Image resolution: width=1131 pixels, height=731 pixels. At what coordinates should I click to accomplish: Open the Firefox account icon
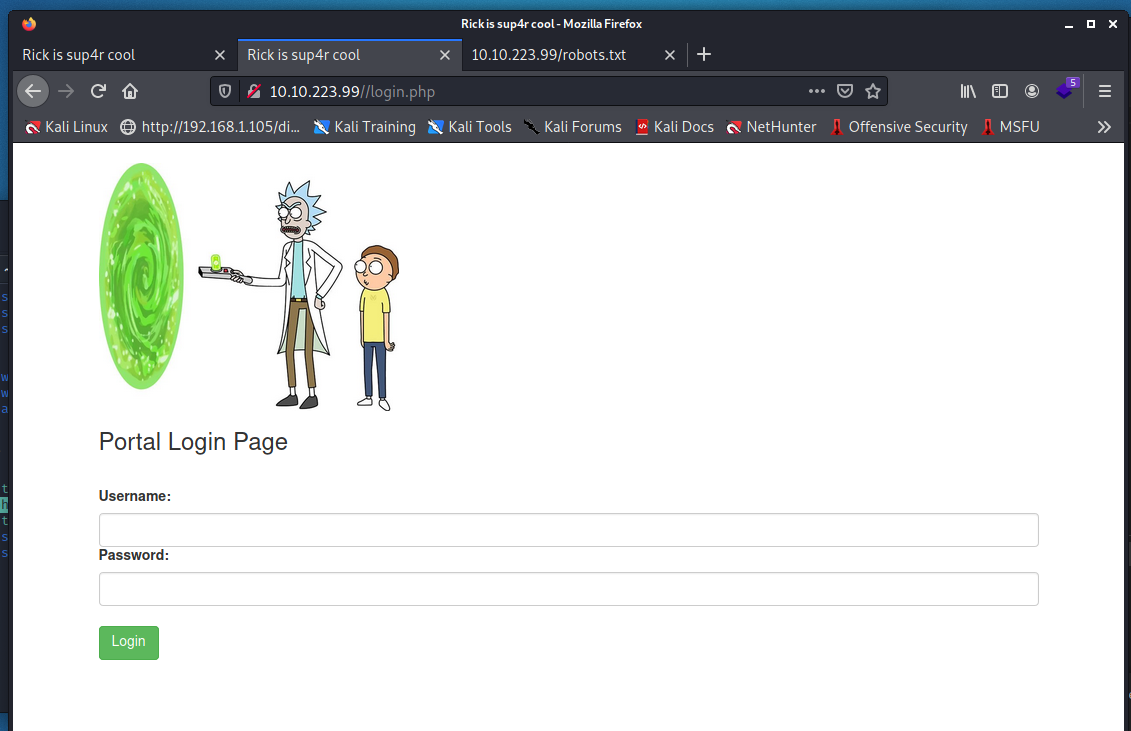coord(1031,91)
